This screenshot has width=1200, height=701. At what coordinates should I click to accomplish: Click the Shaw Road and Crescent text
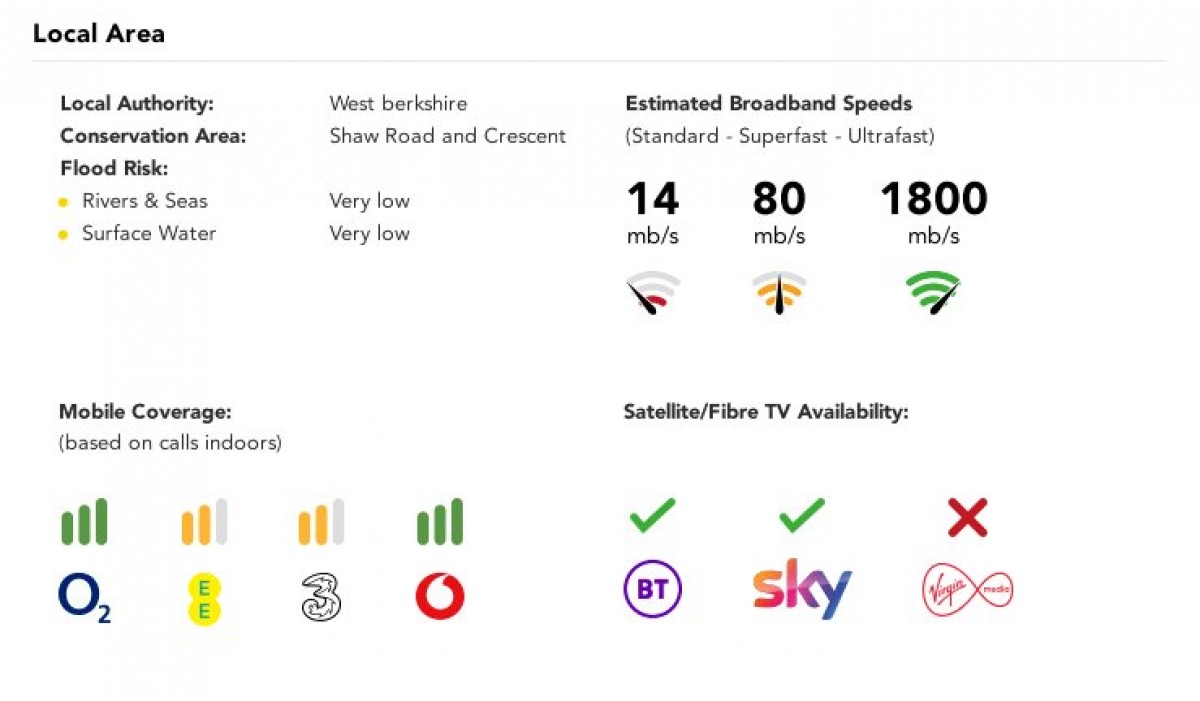[x=448, y=136]
